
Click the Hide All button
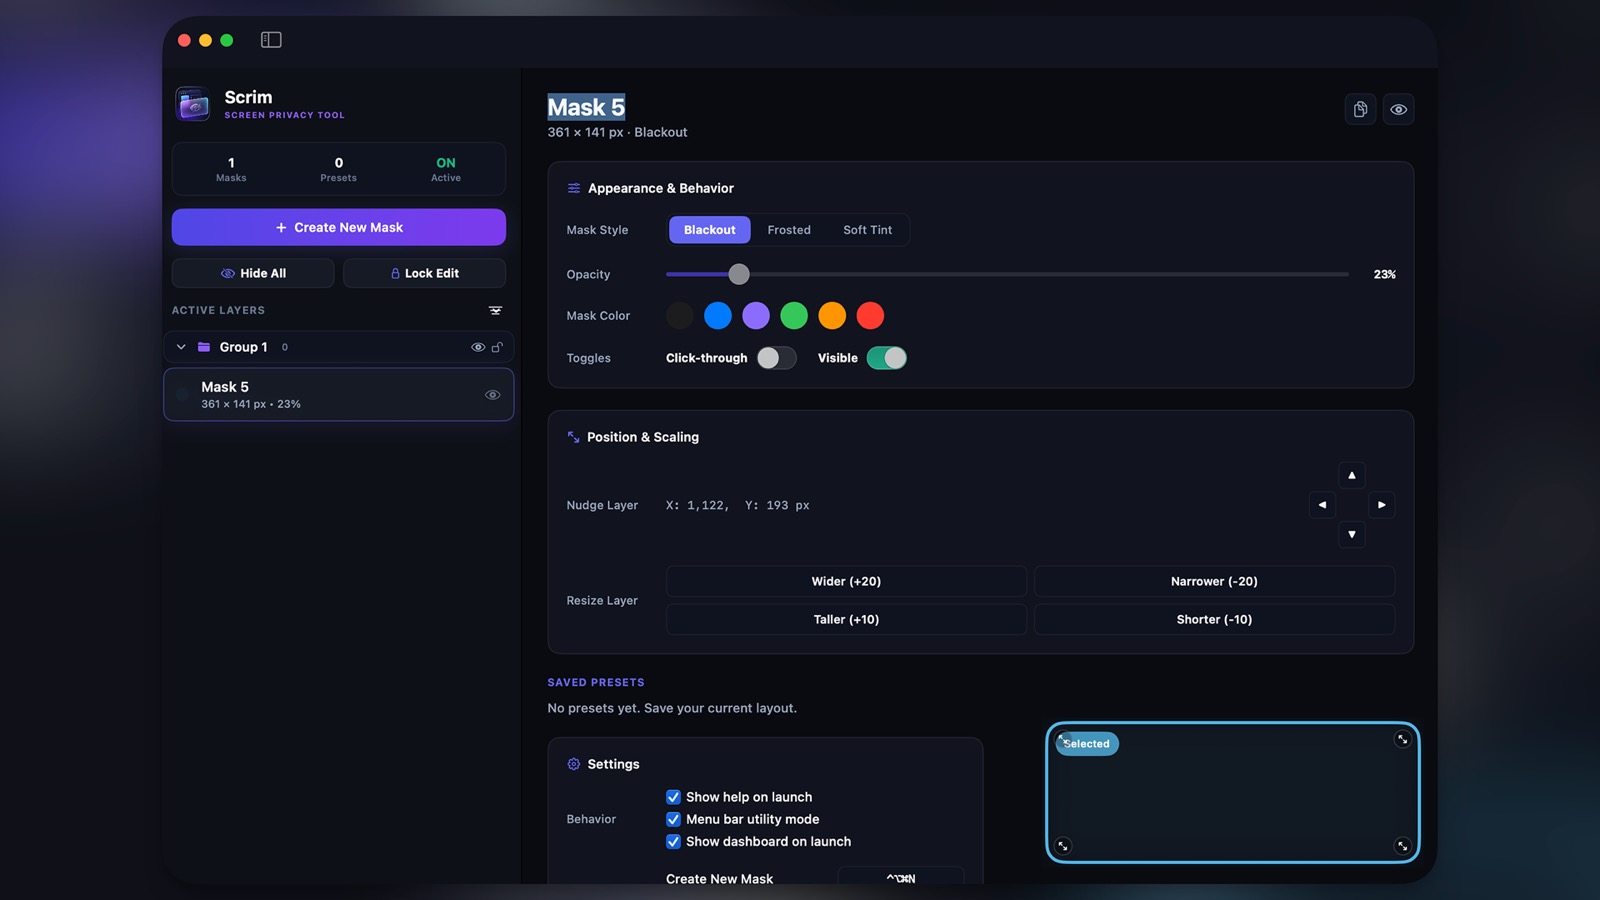point(253,273)
